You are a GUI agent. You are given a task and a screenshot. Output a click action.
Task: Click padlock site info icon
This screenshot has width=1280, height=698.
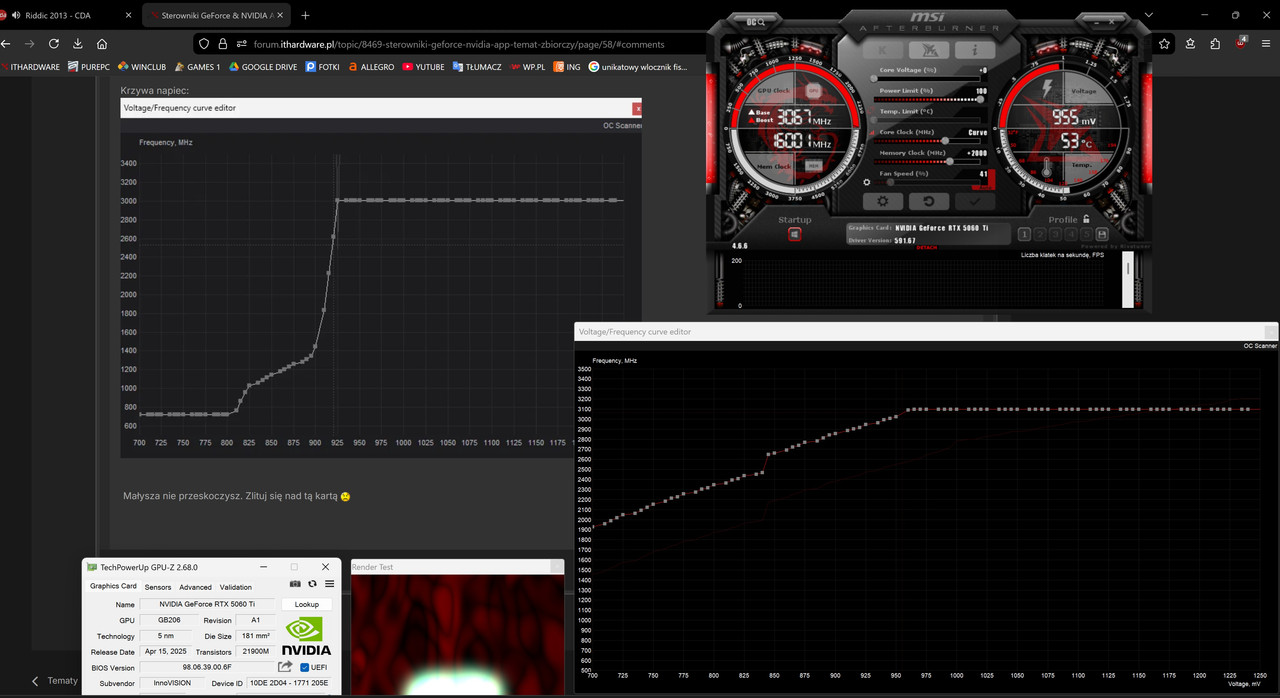click(x=224, y=44)
